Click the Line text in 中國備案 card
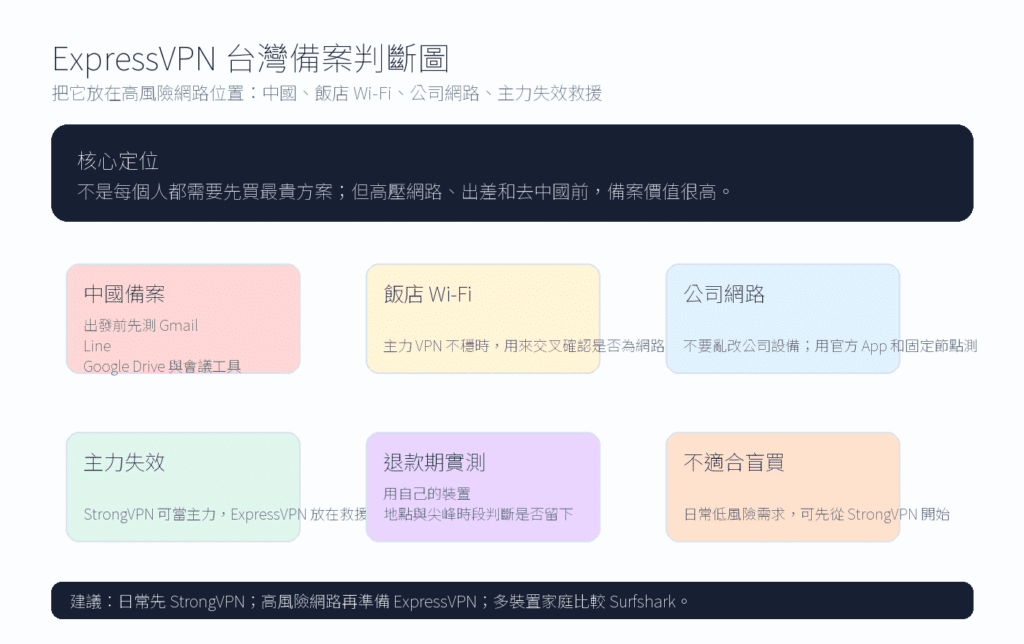1024x644 pixels. pyautogui.click(x=97, y=346)
